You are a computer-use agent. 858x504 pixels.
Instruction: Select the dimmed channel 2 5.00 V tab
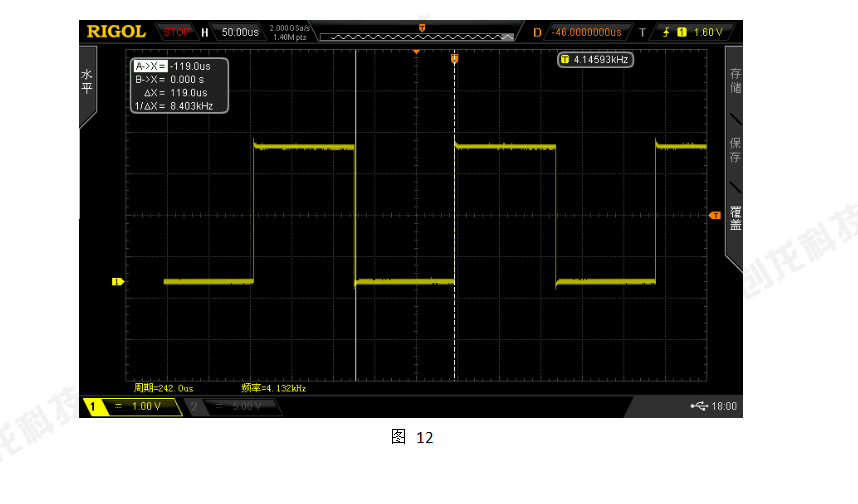click(233, 407)
